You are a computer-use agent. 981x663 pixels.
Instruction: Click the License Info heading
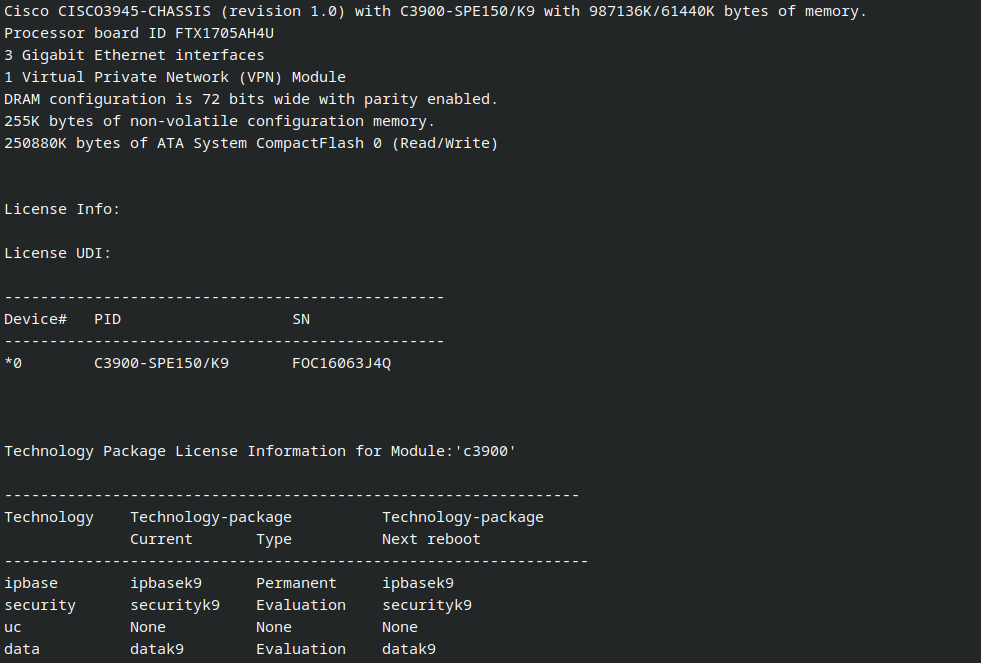pos(62,209)
